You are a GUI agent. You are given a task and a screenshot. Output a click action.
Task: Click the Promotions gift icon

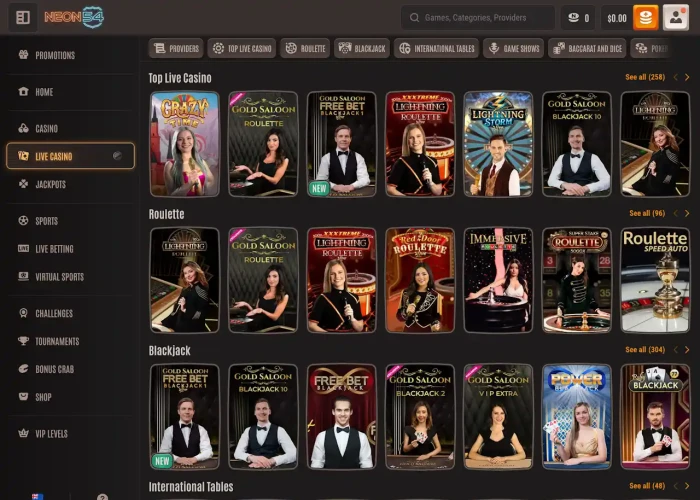(x=24, y=55)
